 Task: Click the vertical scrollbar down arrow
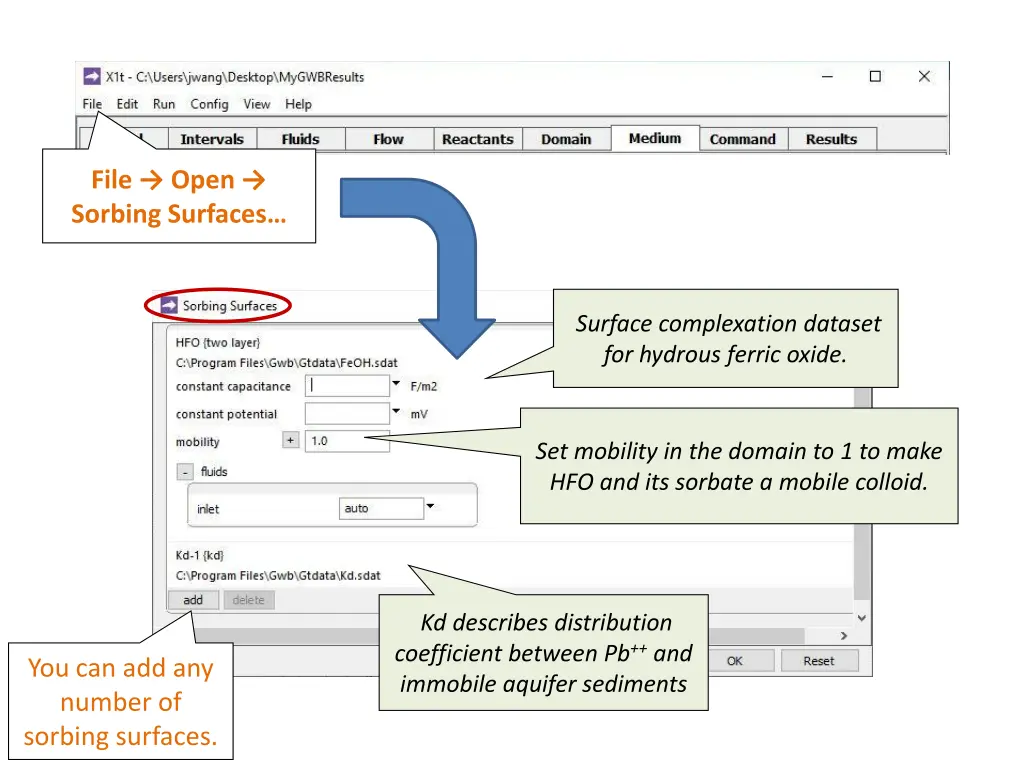(862, 618)
